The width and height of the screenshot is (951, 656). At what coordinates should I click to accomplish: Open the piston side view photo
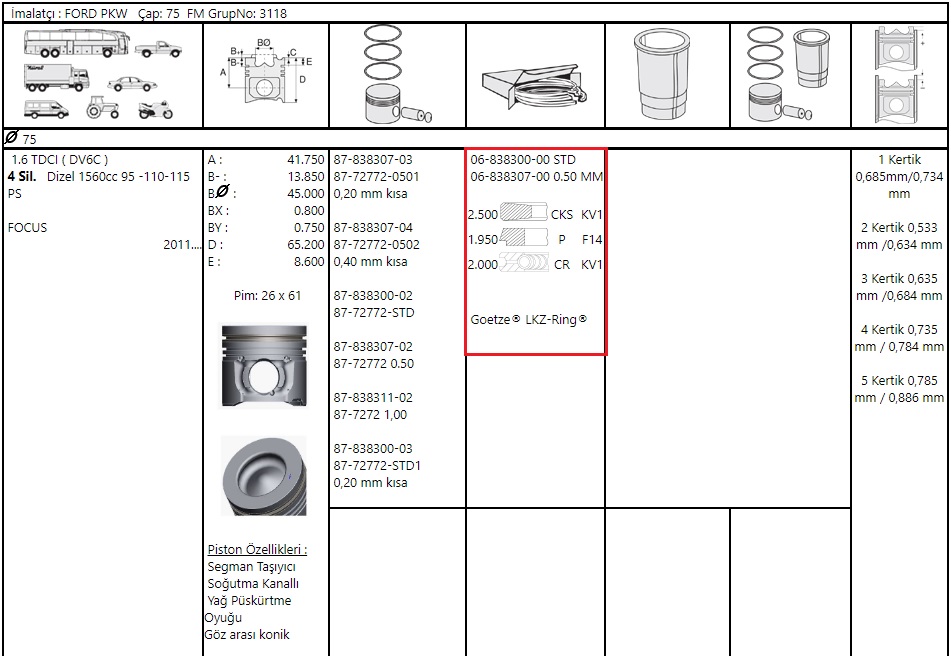(x=264, y=366)
